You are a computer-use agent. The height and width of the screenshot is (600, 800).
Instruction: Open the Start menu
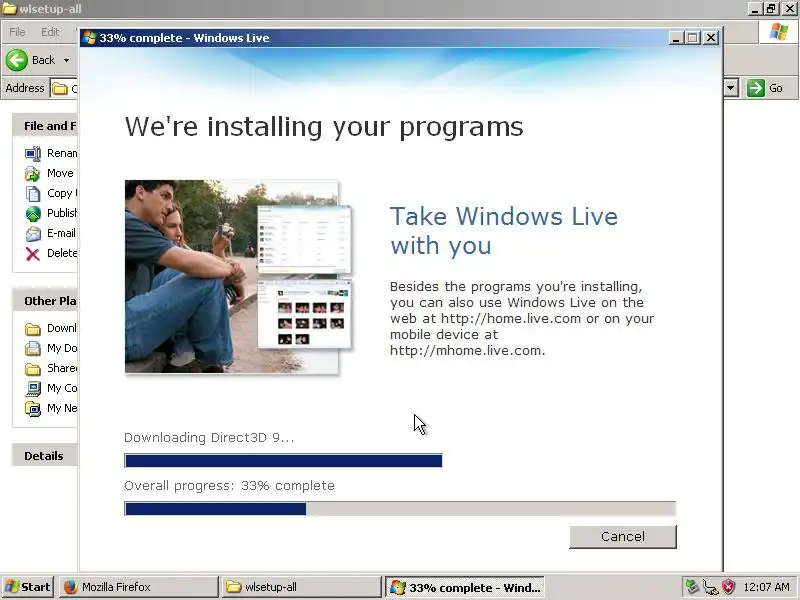pos(28,587)
